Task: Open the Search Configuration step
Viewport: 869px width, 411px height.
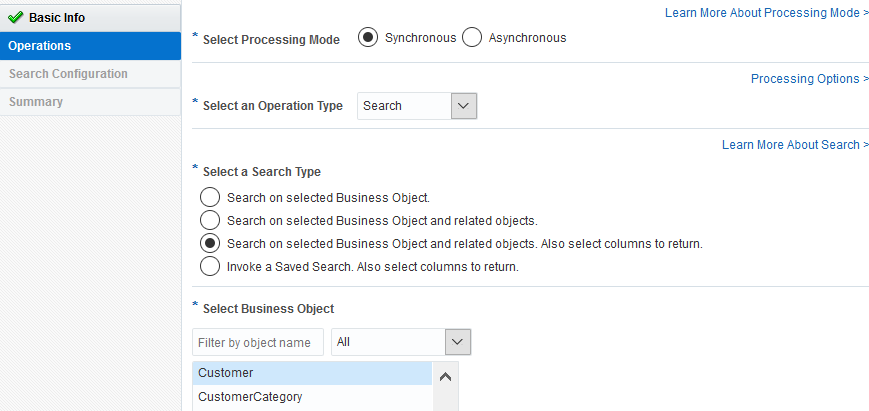Action: pos(68,74)
